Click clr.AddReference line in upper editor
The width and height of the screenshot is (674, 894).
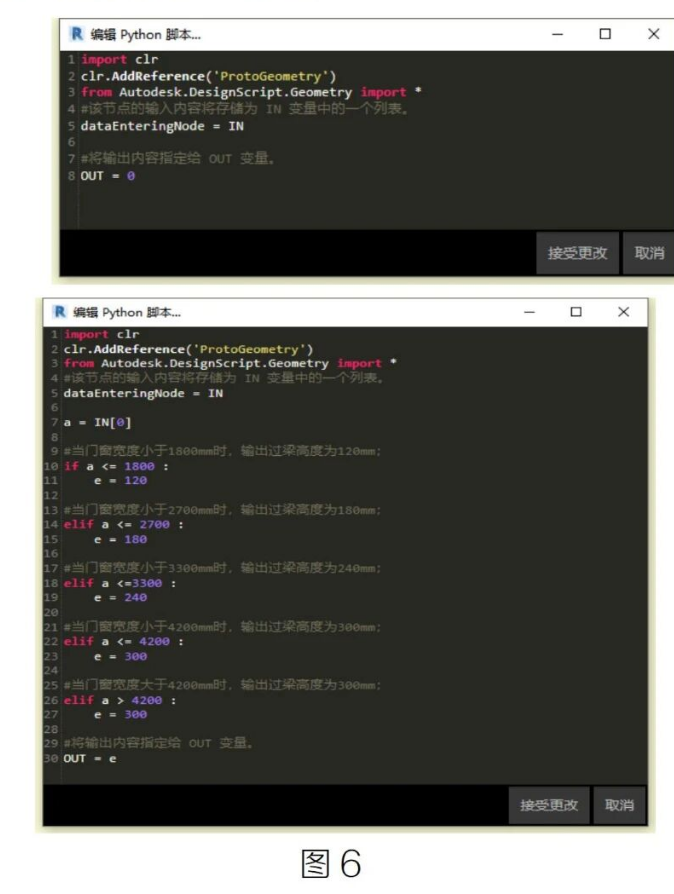208,76
